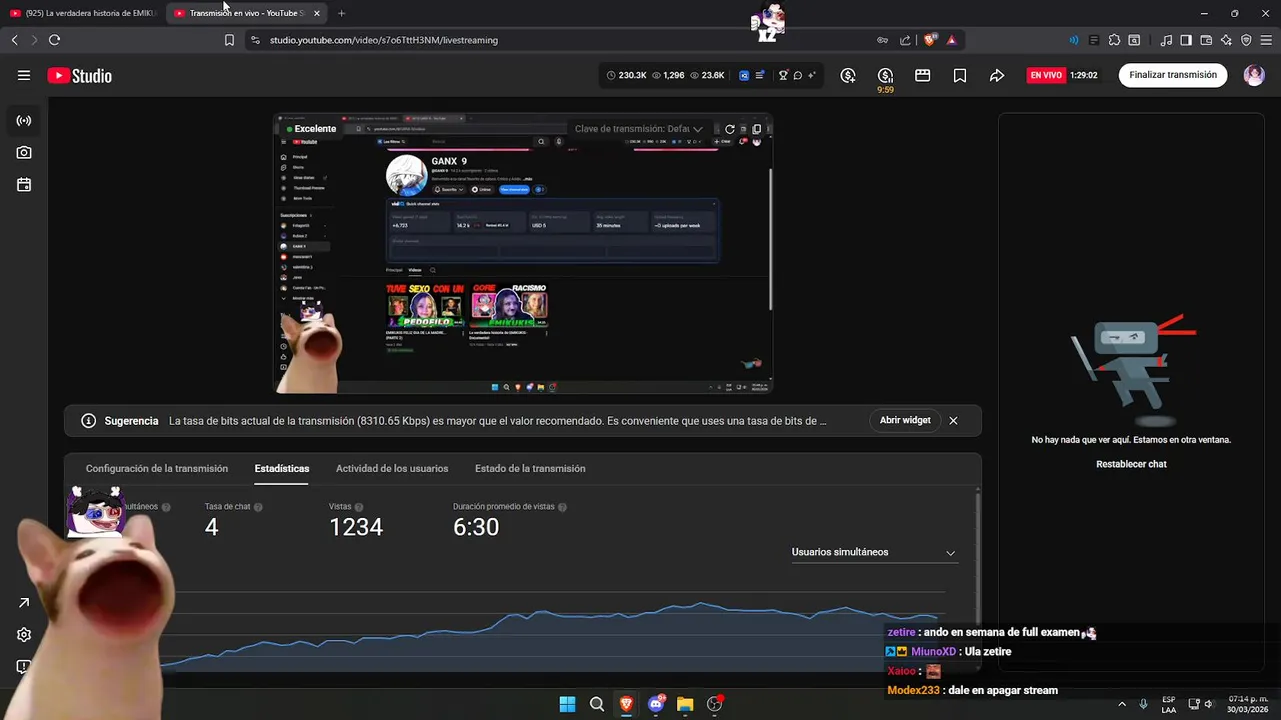Open a new browser tab

pyautogui.click(x=342, y=13)
